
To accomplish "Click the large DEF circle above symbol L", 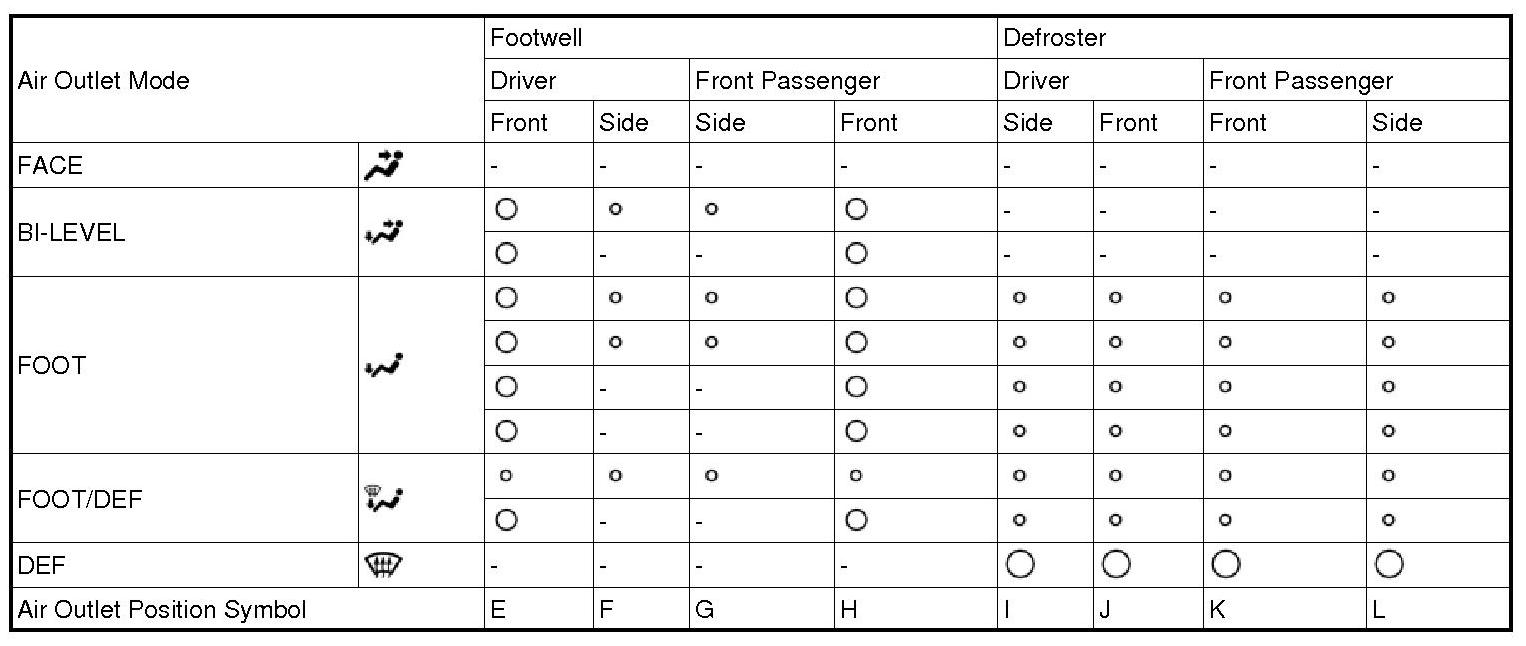I will coord(1388,565).
